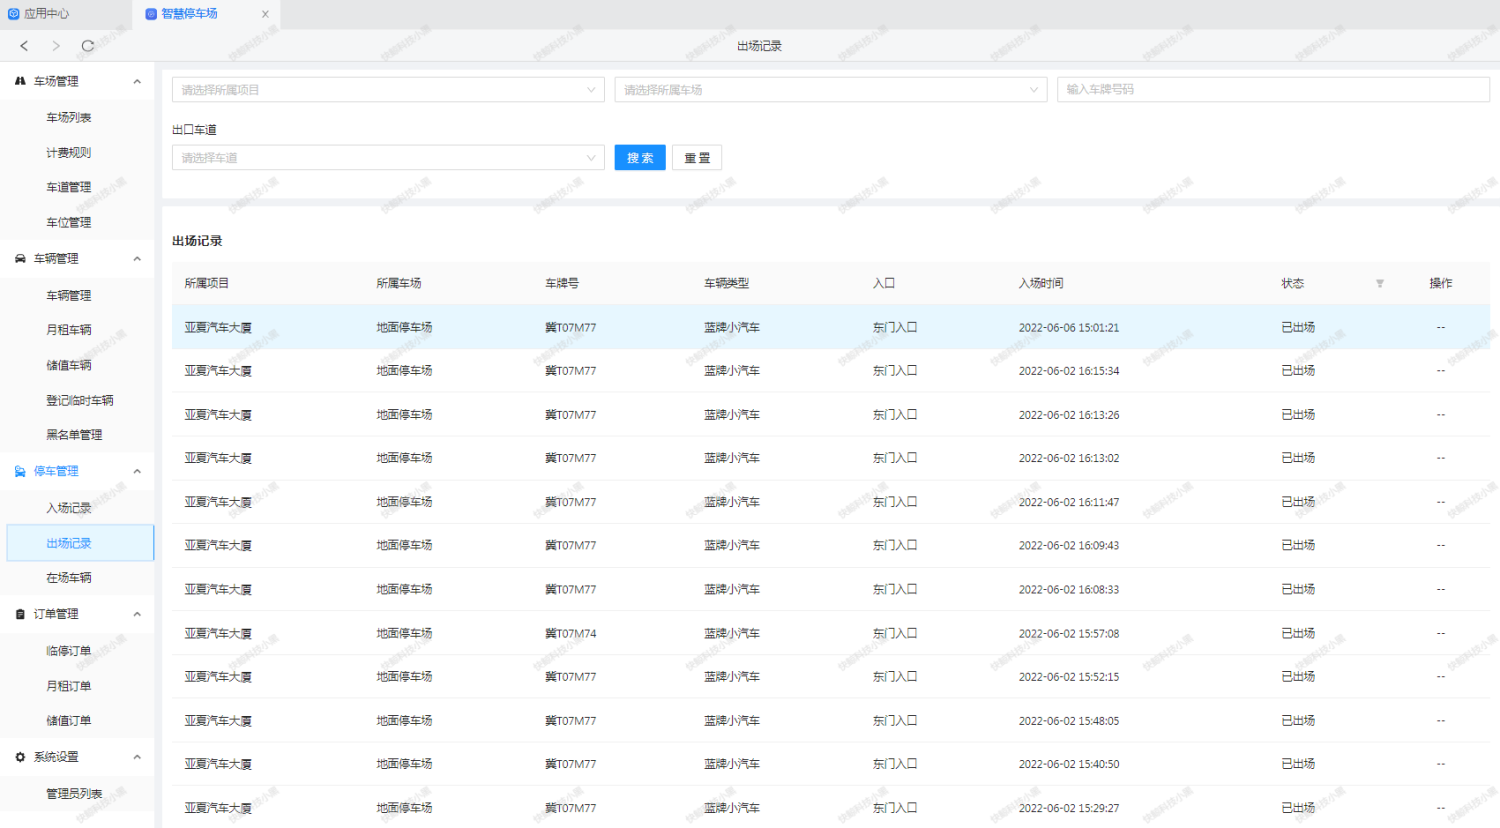1500x828 pixels.
Task: Open 在场车辆 in the sidebar
Action: [69, 578]
